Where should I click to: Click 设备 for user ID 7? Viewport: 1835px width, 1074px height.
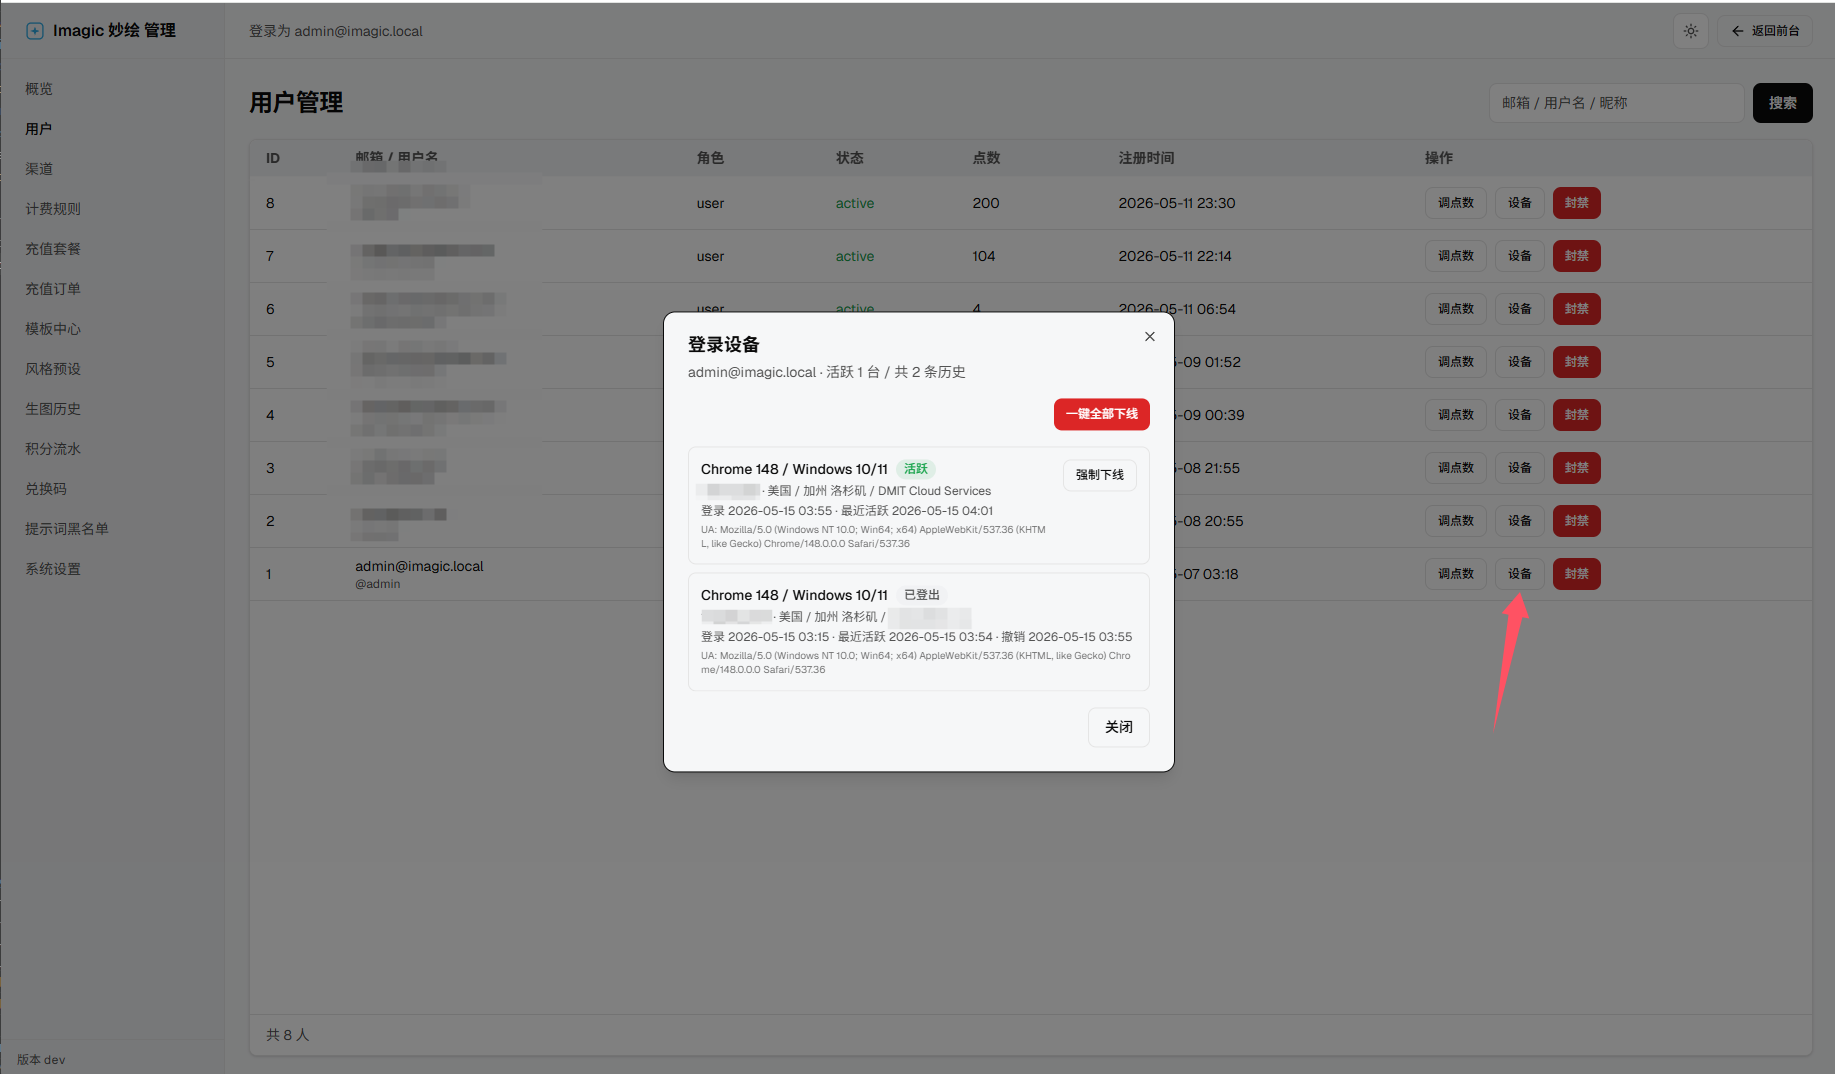pos(1520,256)
